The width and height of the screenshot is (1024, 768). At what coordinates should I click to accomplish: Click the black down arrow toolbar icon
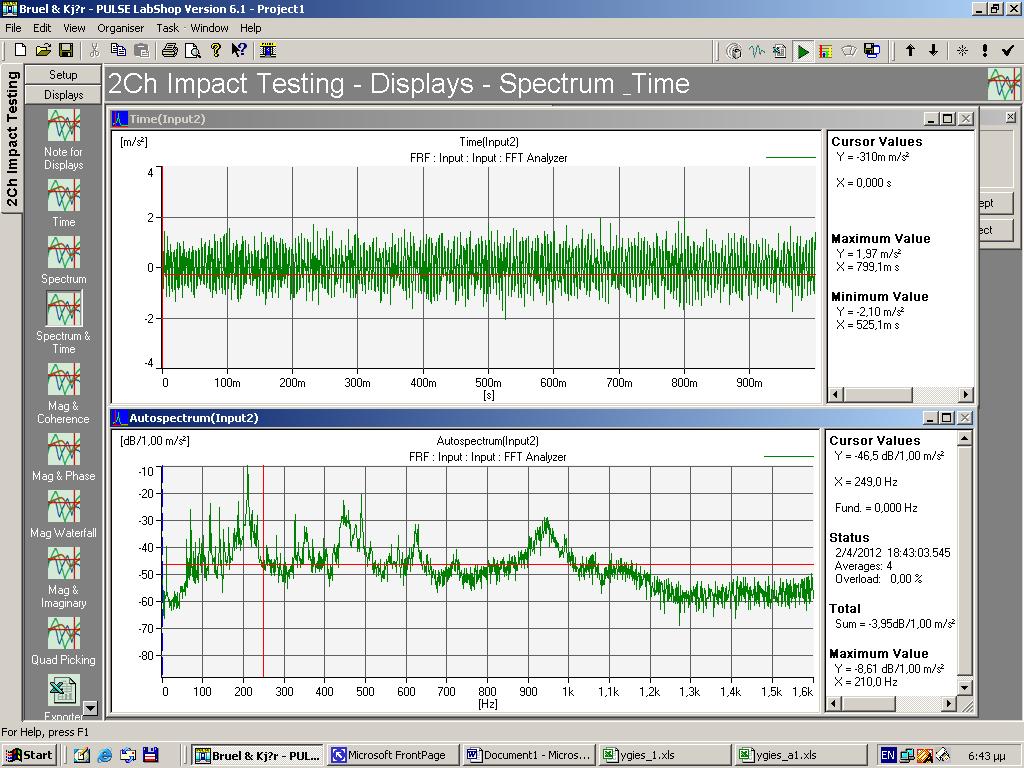(933, 50)
